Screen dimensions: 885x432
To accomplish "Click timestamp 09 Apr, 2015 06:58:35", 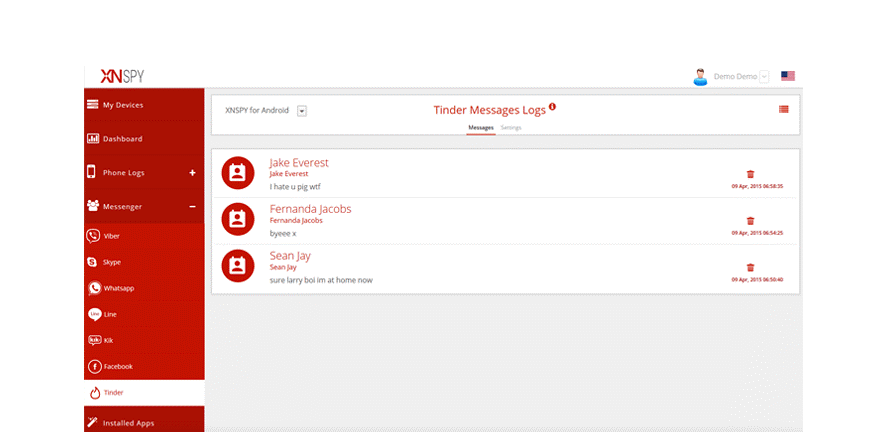I will 757,186.
